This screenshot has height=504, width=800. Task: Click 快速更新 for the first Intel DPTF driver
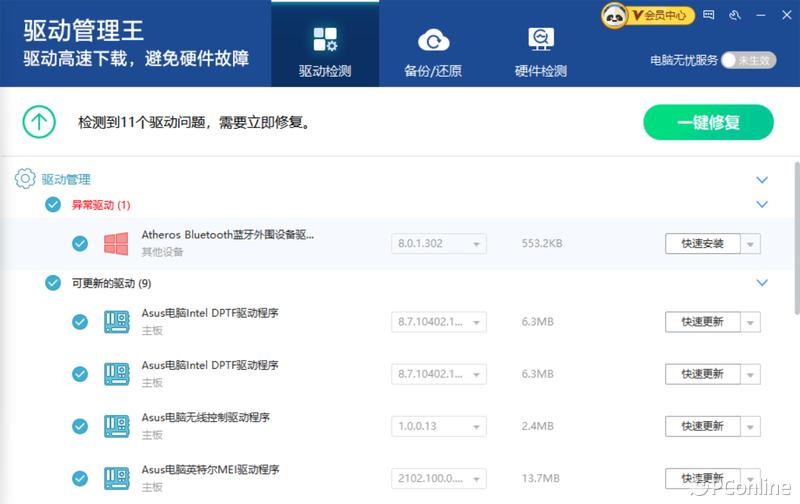[703, 322]
